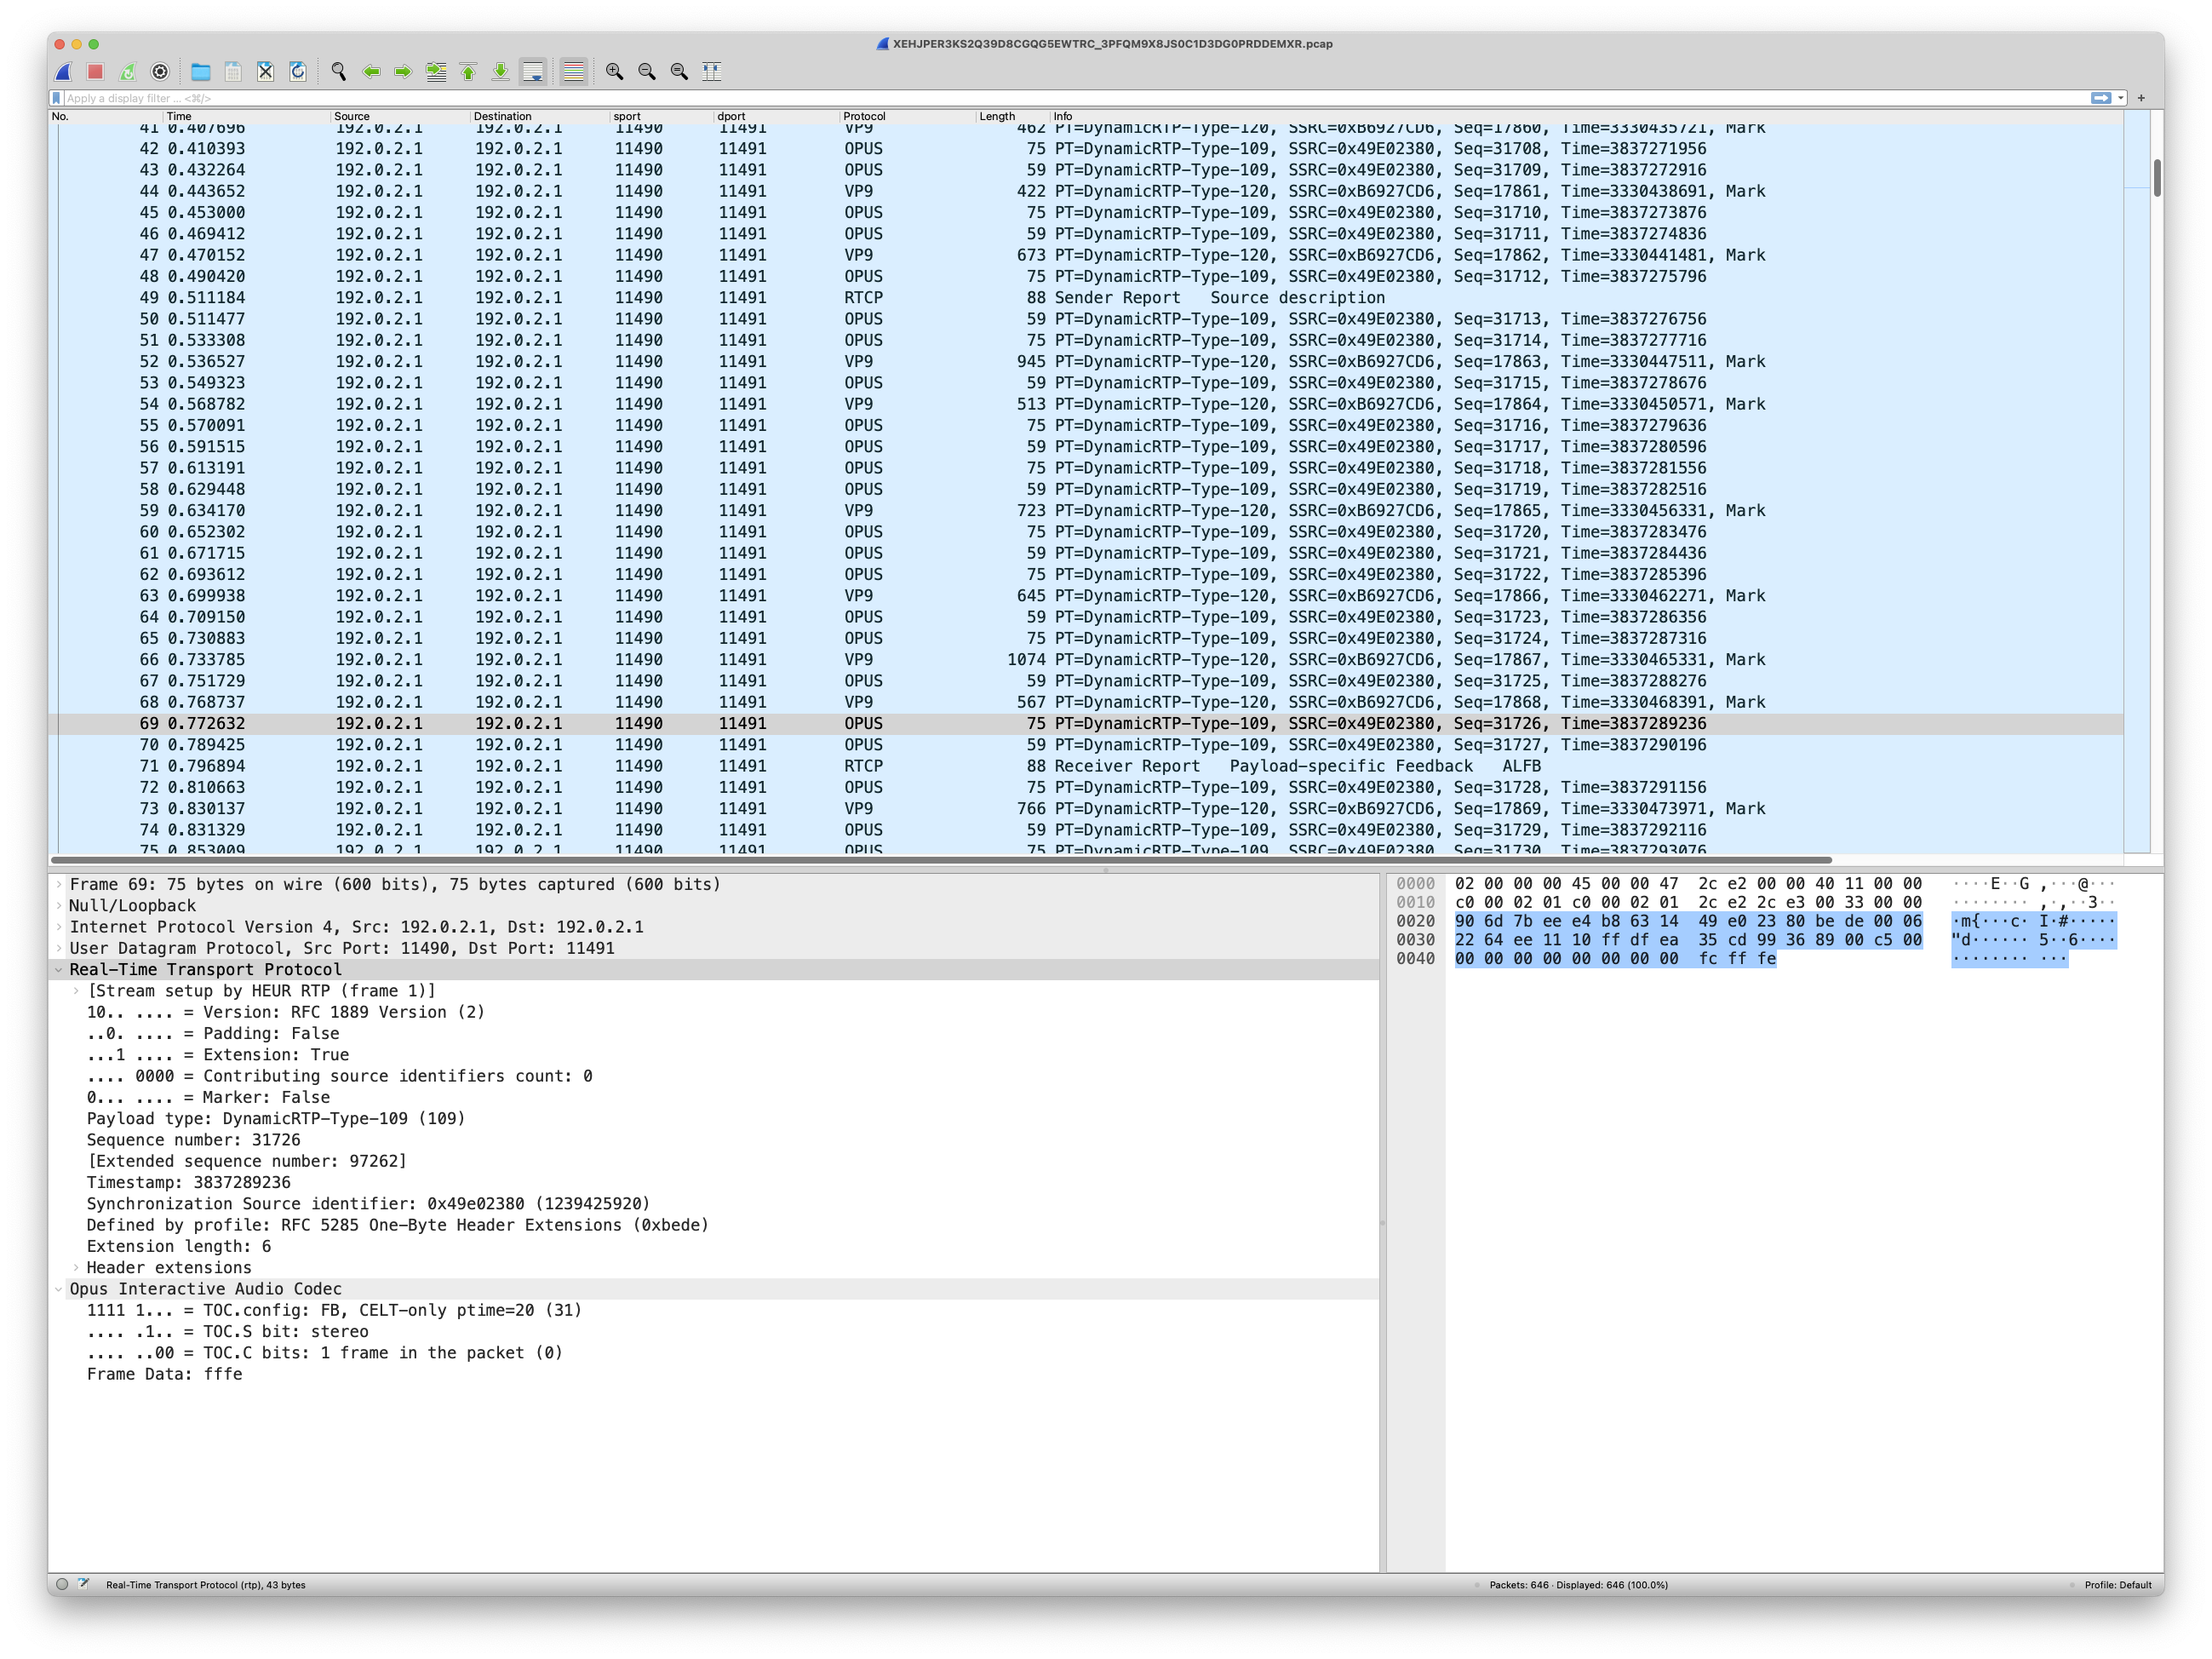Click hex row offset 0020 in bytes pane
This screenshot has width=2212, height=1659.
click(1415, 921)
